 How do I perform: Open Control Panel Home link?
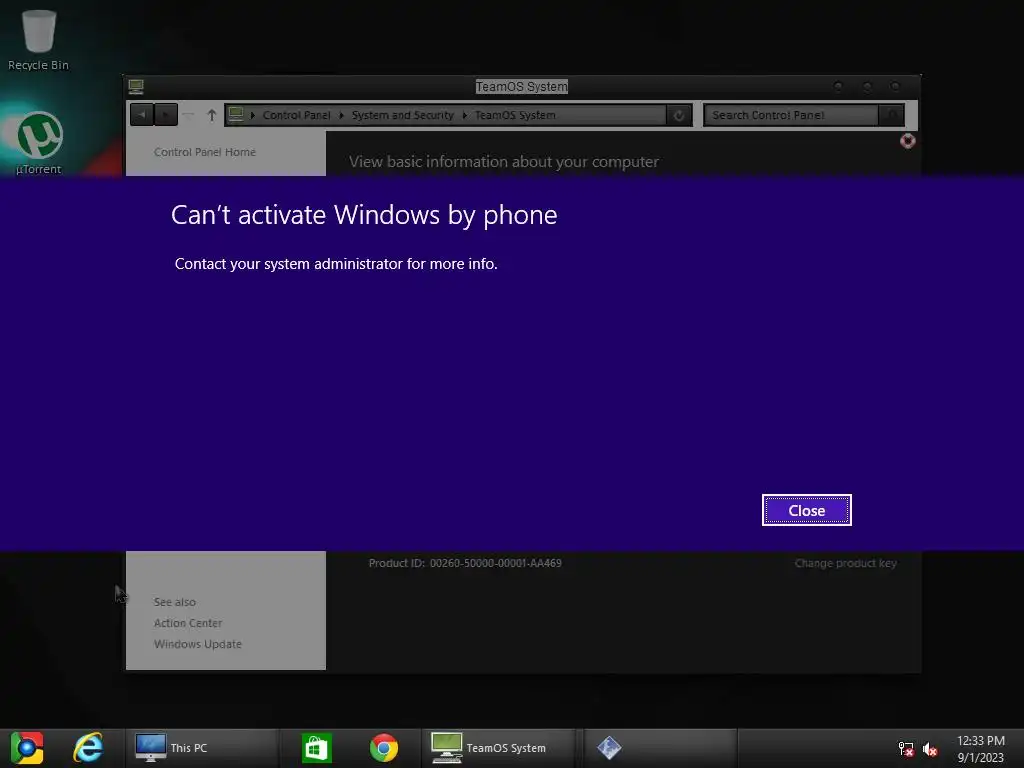coord(204,152)
